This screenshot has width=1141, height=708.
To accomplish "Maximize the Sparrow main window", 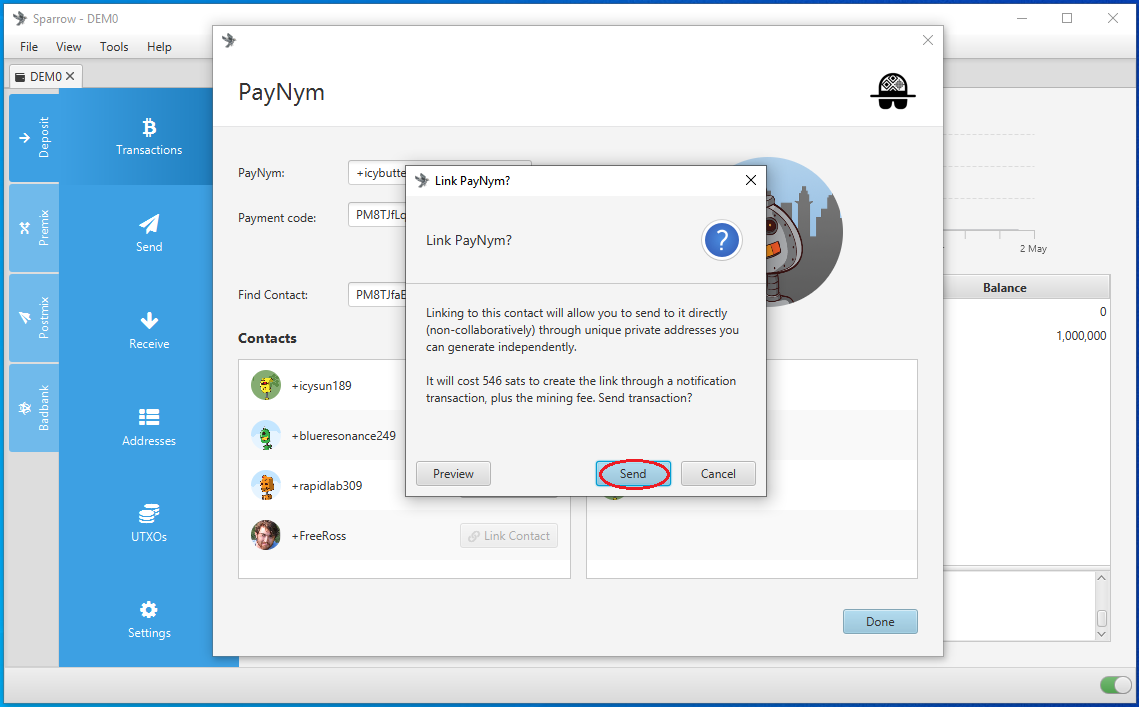I will (1067, 18).
